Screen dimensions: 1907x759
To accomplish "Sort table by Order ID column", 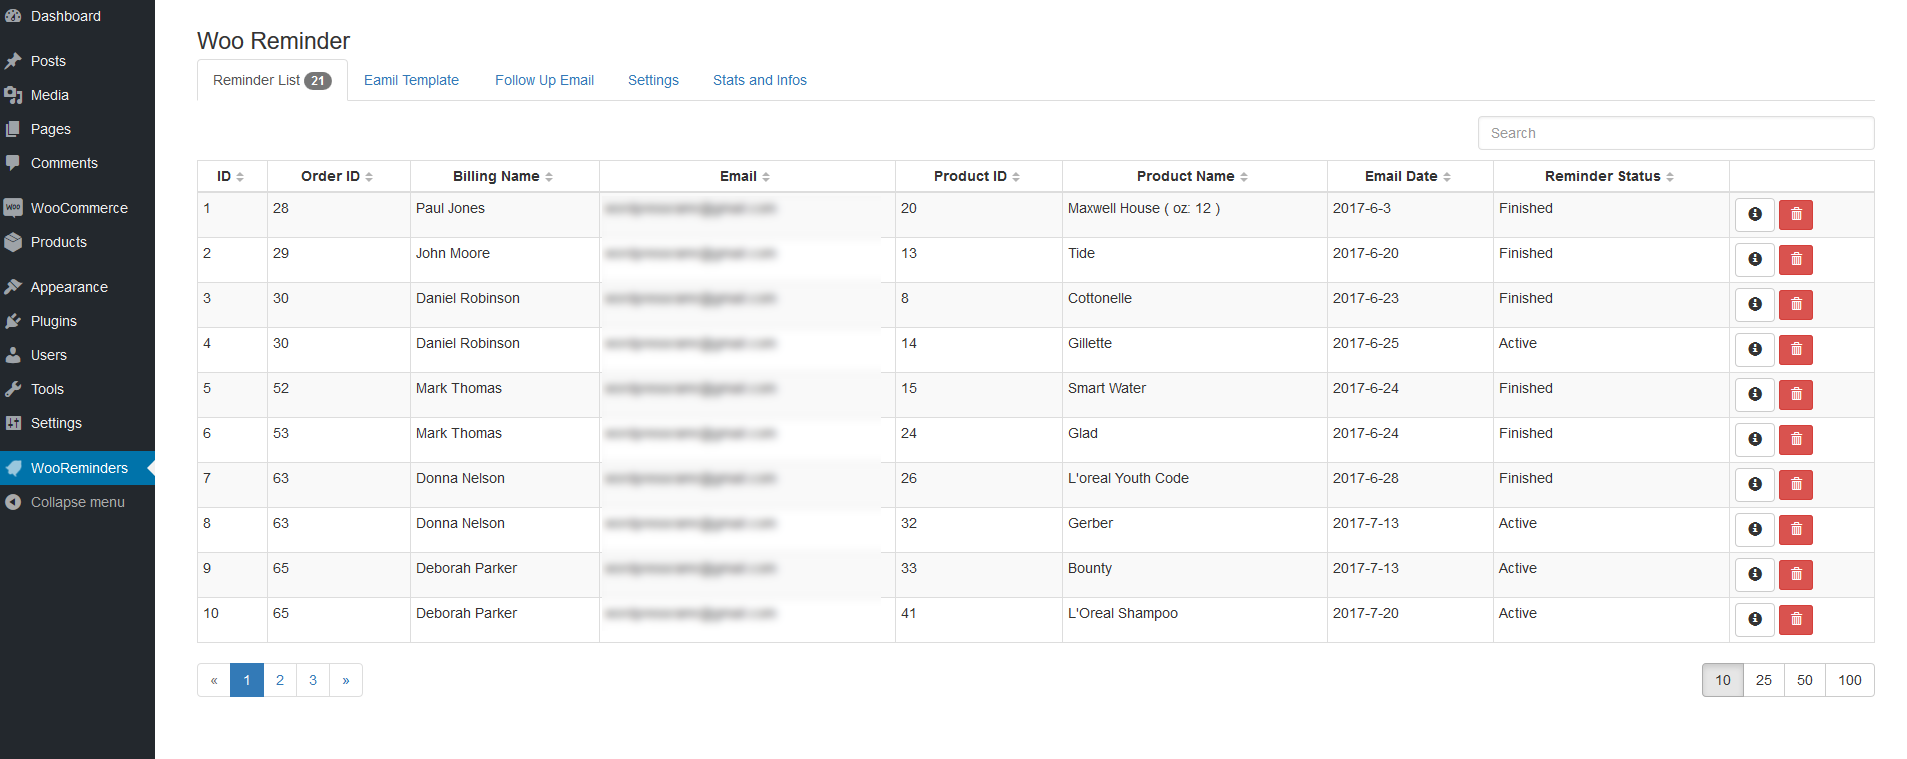I will click(337, 176).
